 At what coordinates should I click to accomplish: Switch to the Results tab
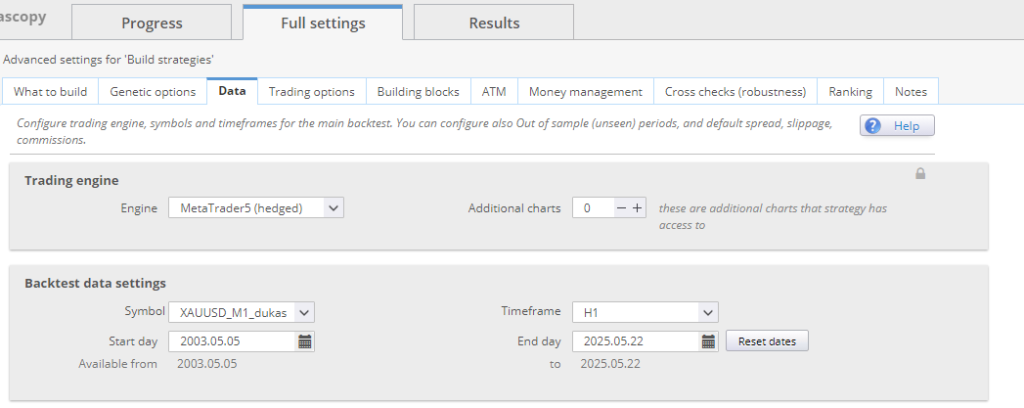494,23
